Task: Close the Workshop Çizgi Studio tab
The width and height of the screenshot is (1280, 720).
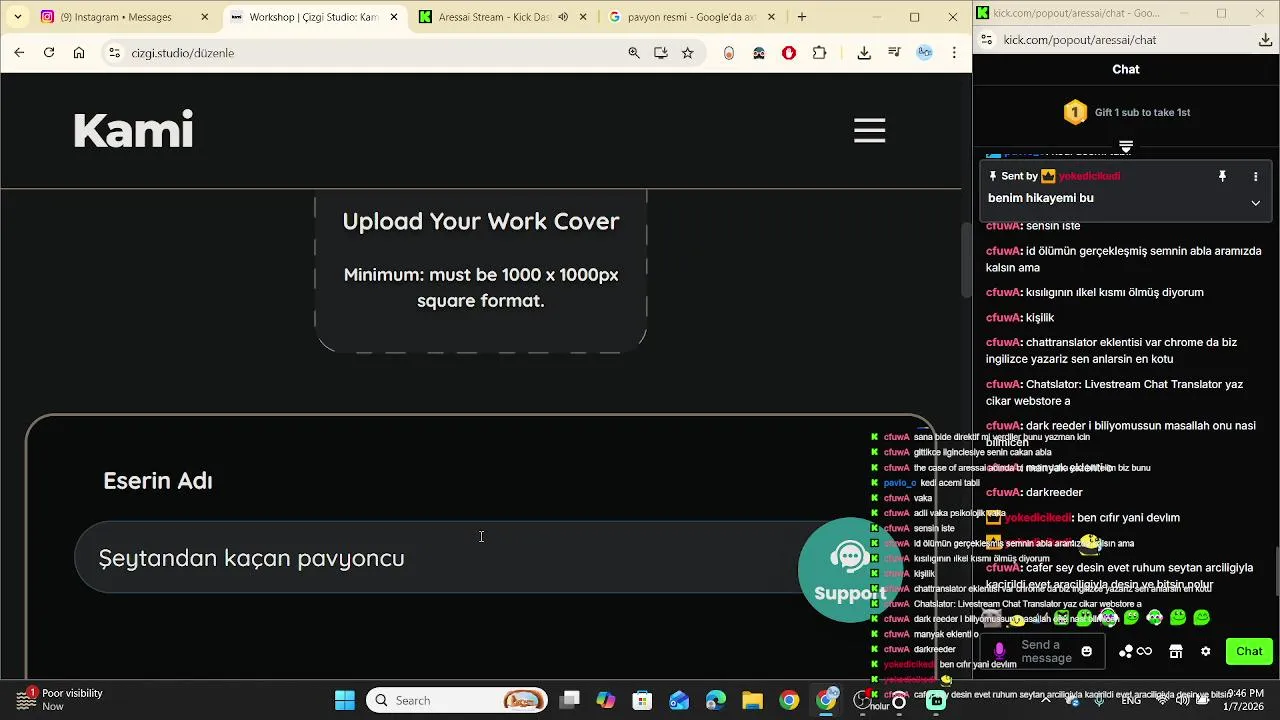Action: 394,17
